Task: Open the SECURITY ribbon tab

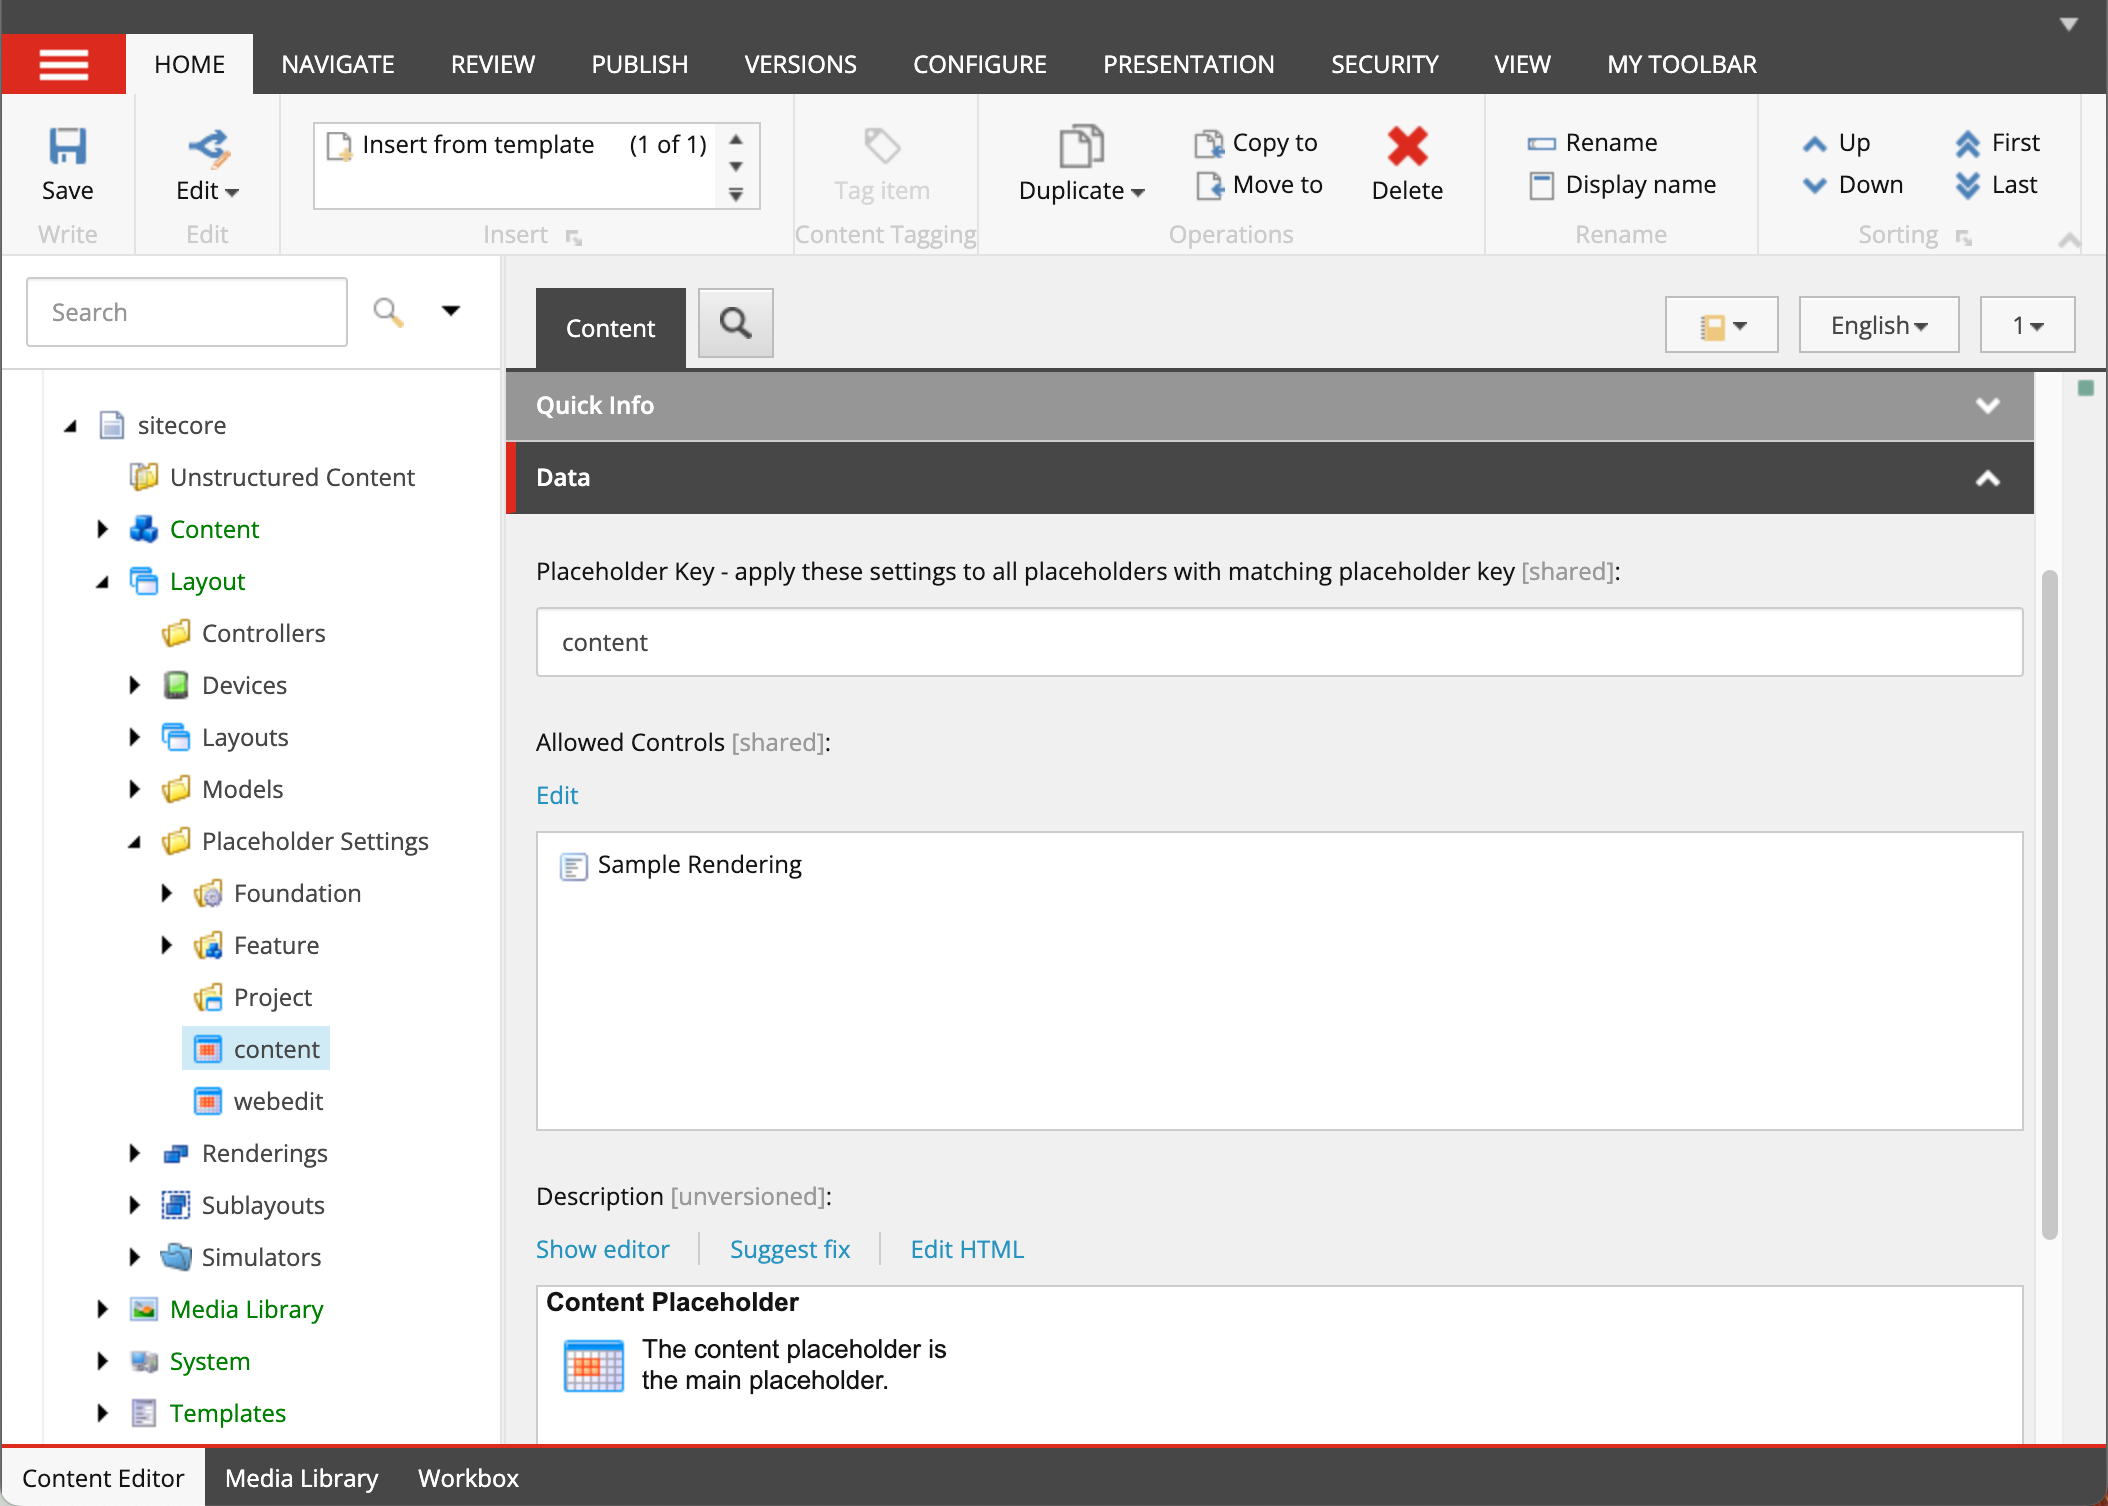Action: tap(1385, 64)
